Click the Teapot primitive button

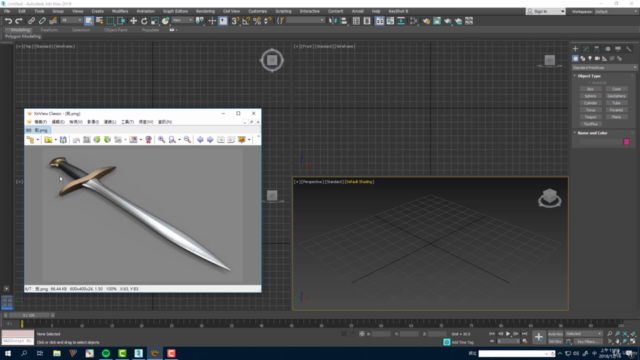590,117
